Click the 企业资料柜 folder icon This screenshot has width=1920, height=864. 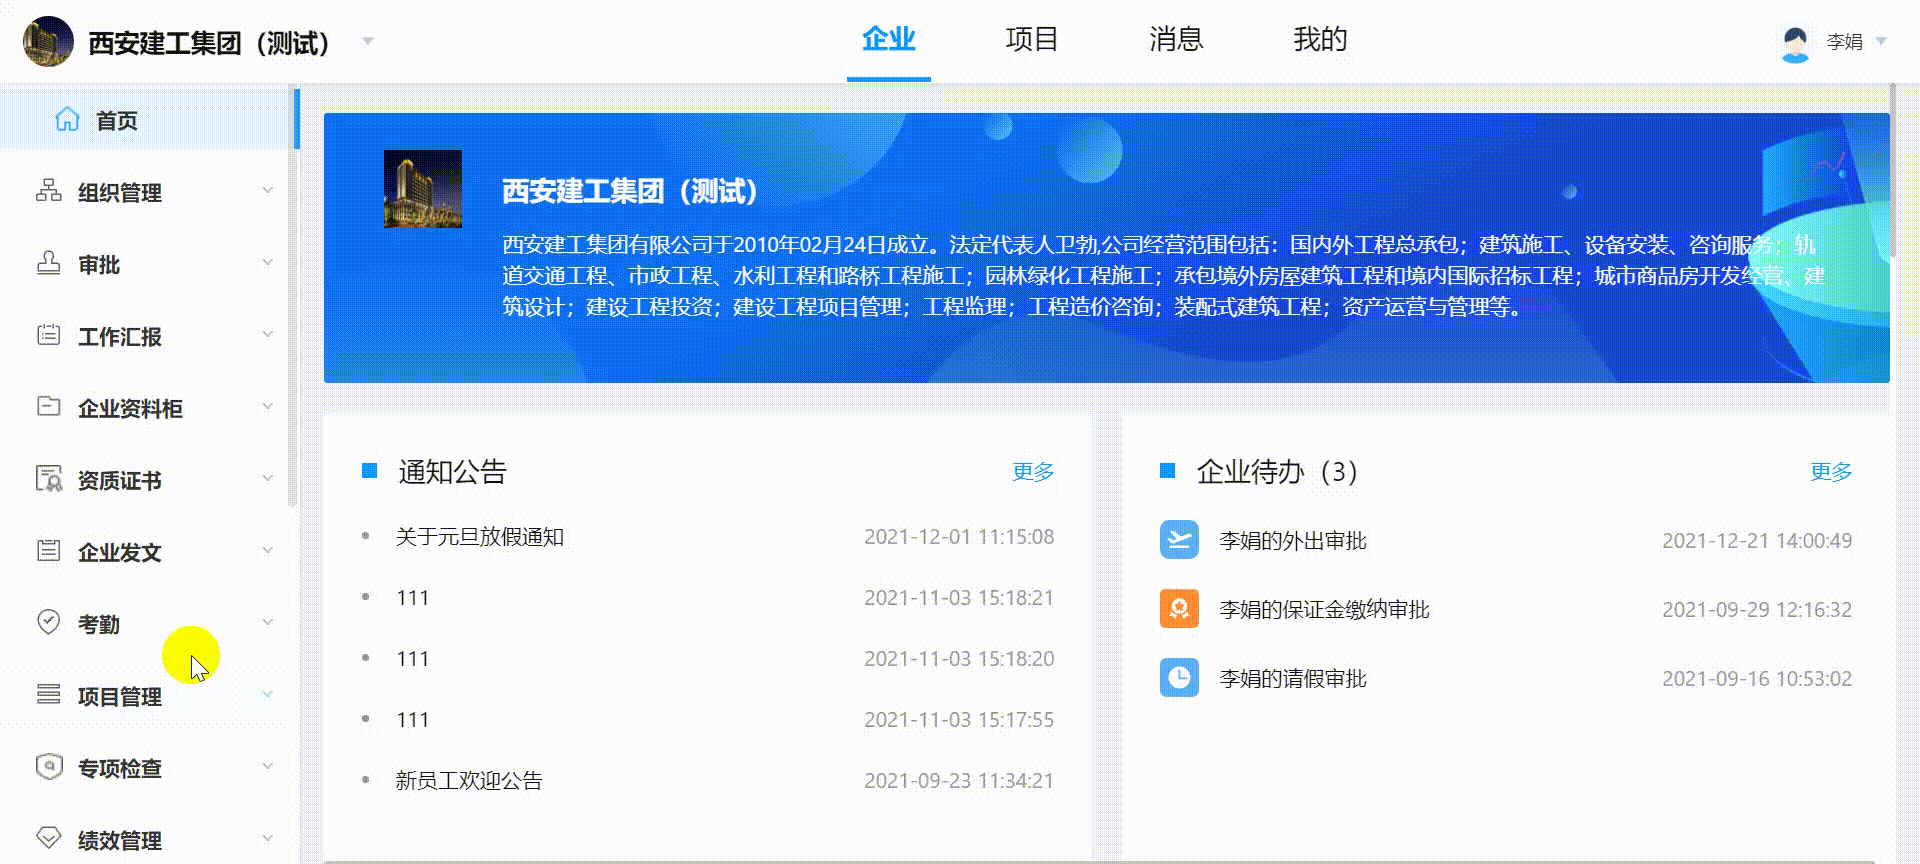tap(48, 406)
